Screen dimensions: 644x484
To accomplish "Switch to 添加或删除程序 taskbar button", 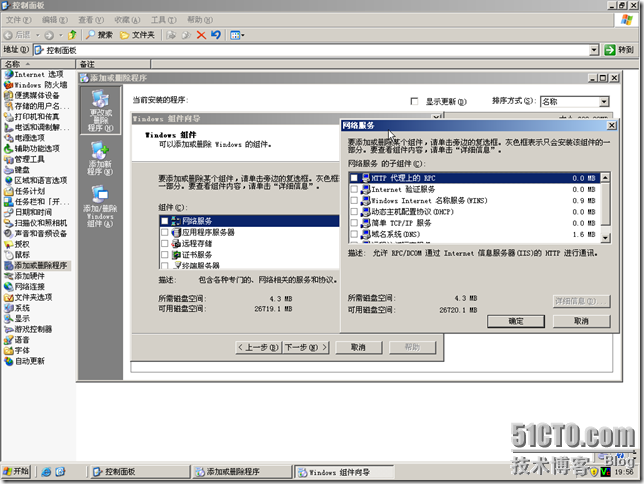I will [242, 472].
